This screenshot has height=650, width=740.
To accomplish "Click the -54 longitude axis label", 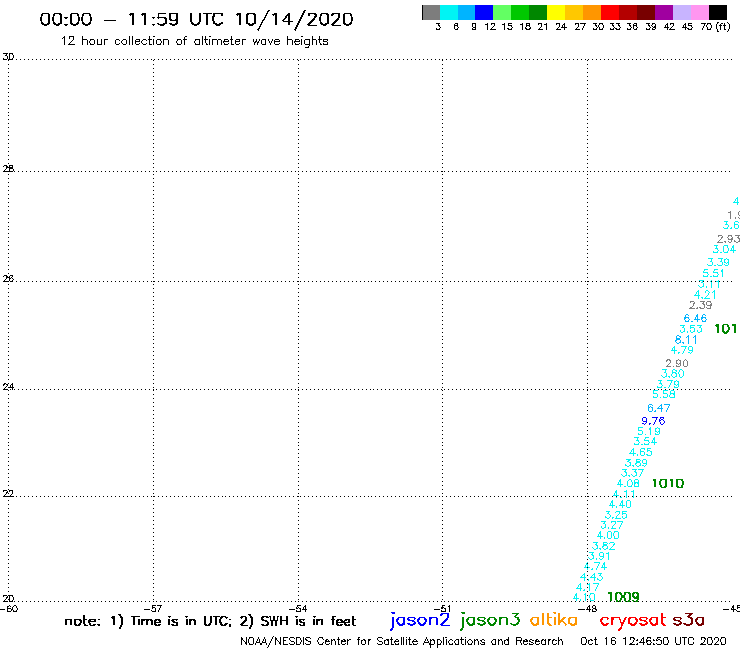I will 298,609.
